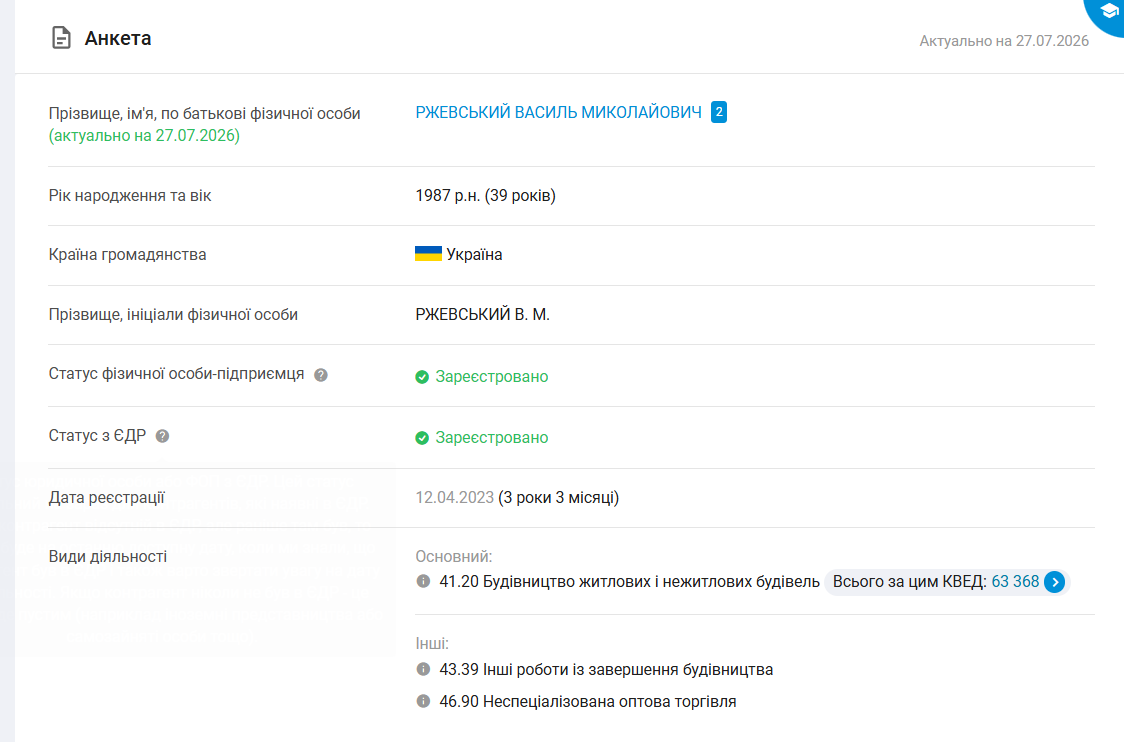The height and width of the screenshot is (742, 1124).
Task: Click 'Рік народження та вік' label
Action: pyautogui.click(x=130, y=196)
